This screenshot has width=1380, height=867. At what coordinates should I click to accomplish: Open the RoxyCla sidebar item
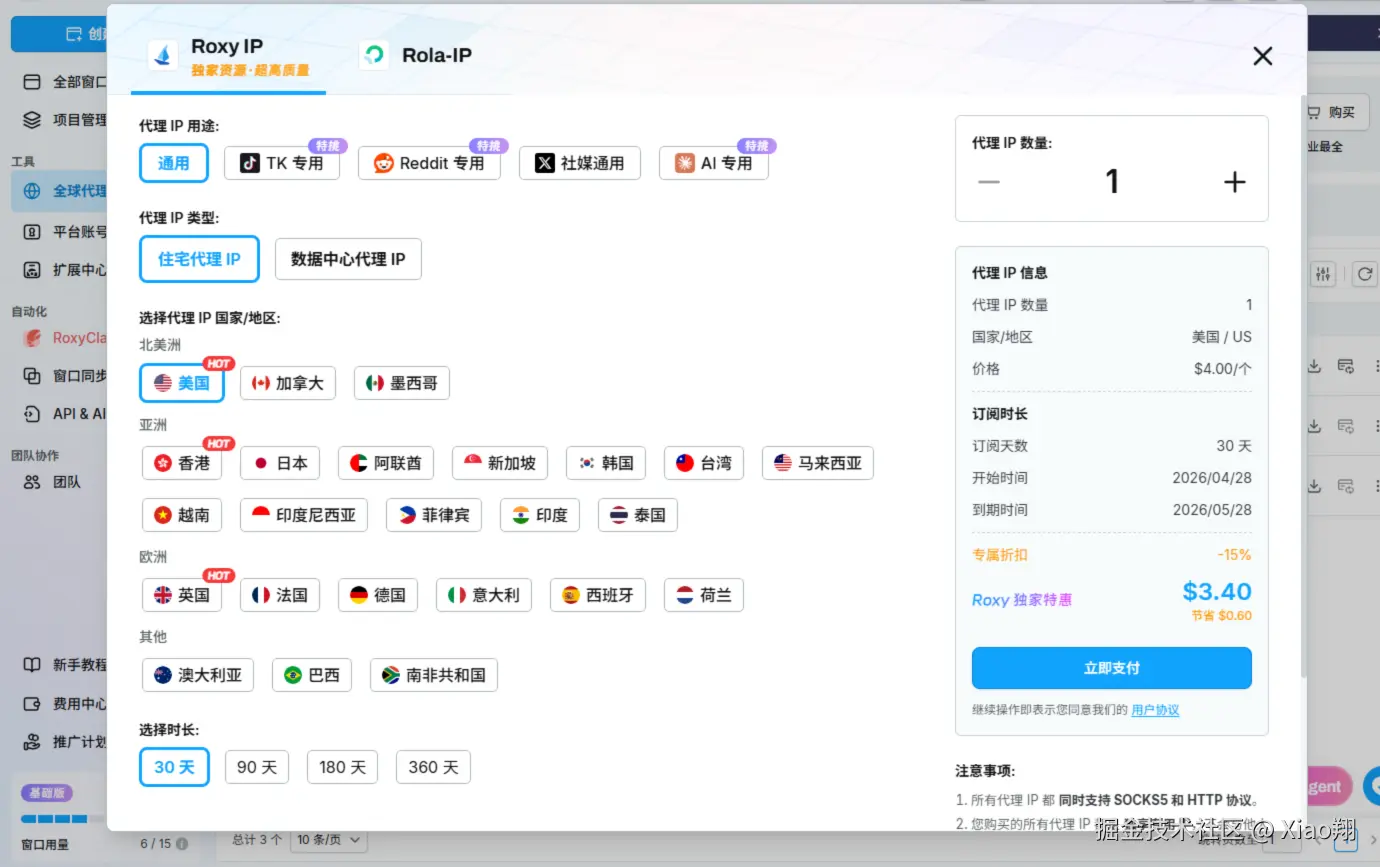(x=65, y=338)
